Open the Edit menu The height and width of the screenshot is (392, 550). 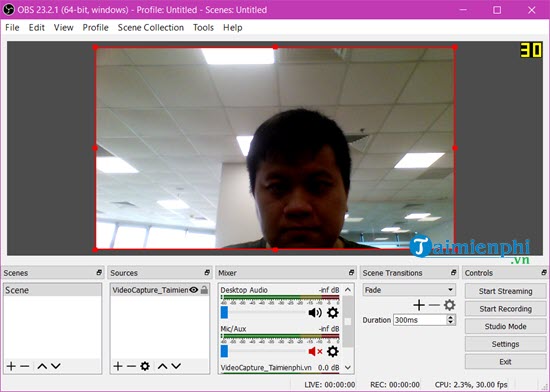pos(36,27)
